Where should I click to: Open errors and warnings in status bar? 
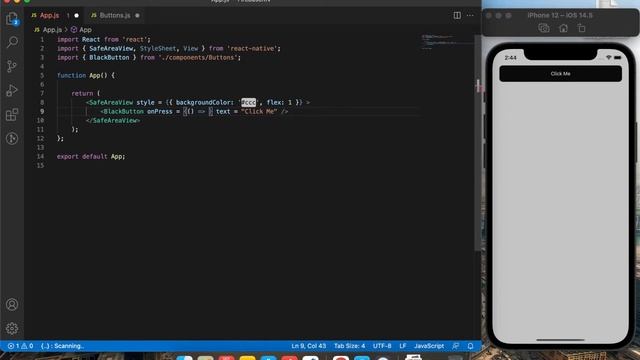coord(20,346)
